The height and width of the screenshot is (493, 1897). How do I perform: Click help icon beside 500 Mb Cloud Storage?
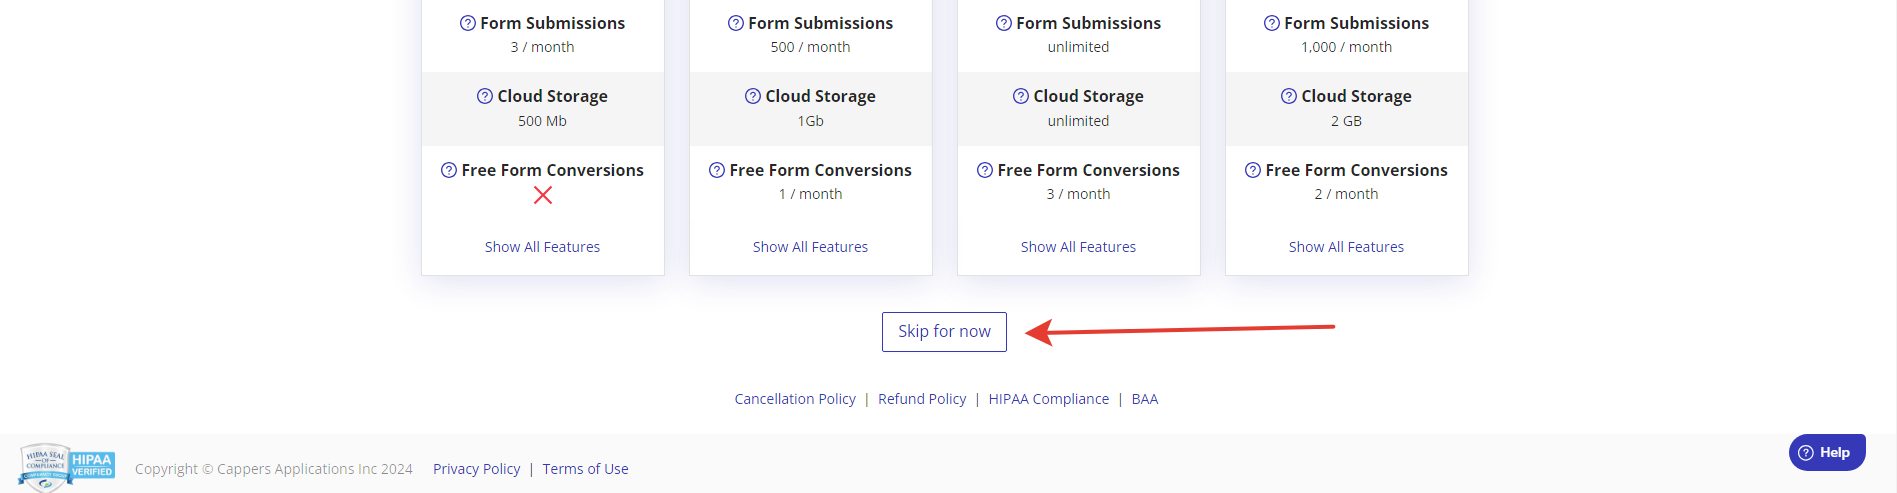point(484,96)
